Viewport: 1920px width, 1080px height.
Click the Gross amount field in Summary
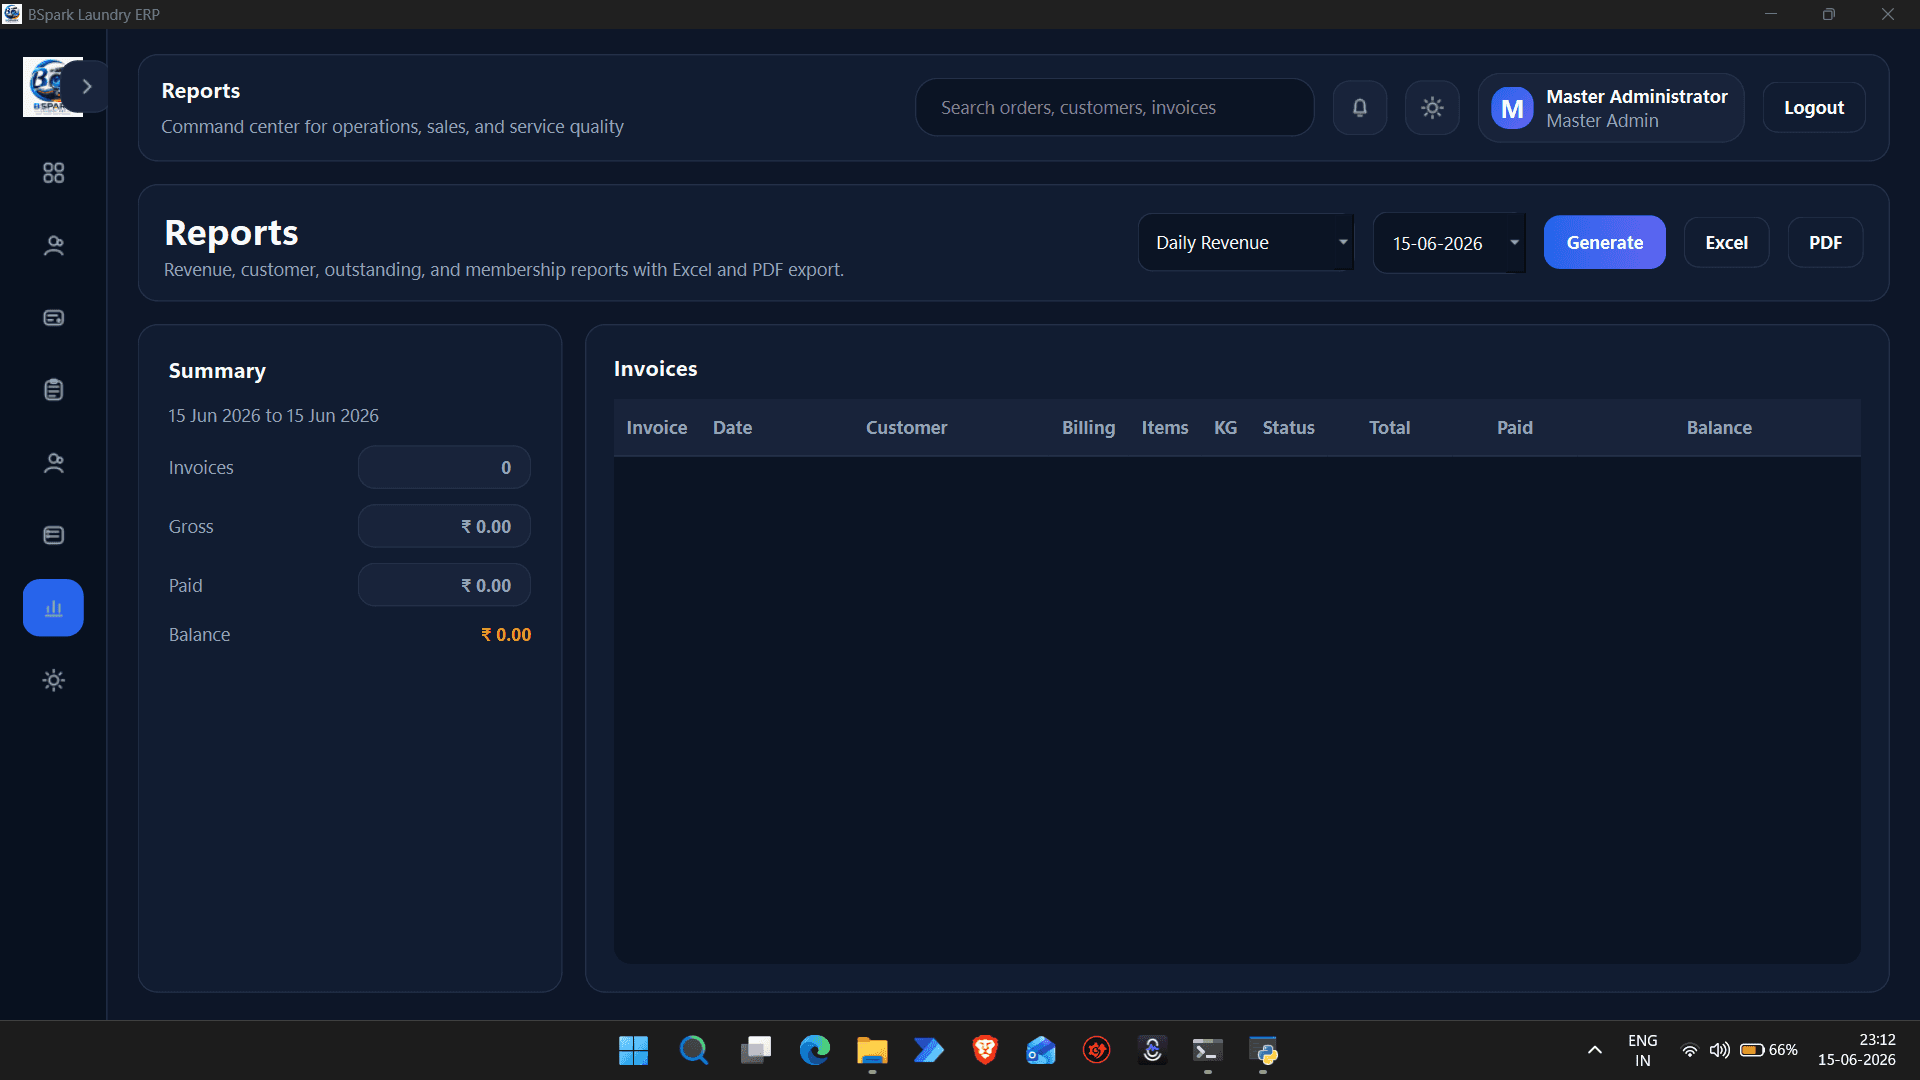click(x=444, y=526)
